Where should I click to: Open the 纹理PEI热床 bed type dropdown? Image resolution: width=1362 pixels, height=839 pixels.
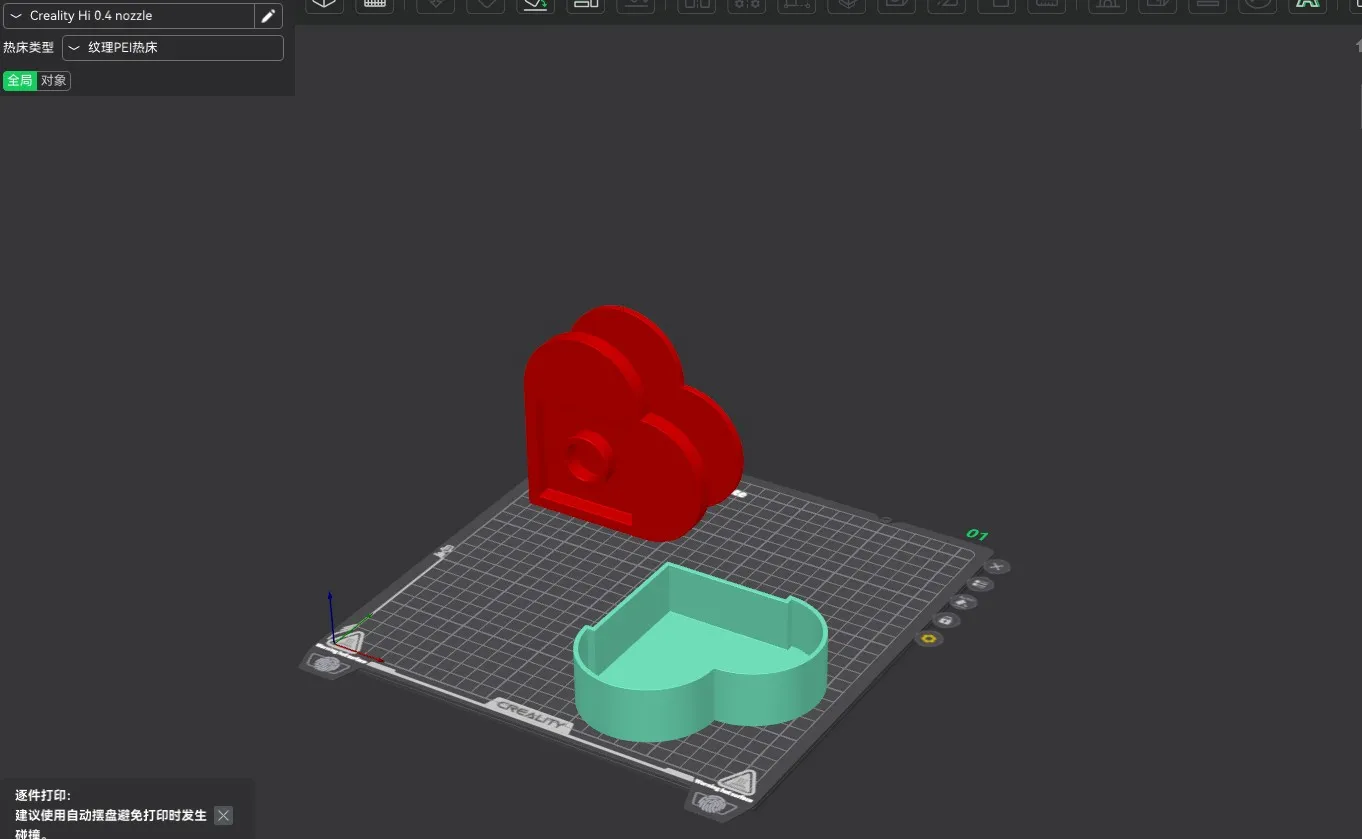173,47
